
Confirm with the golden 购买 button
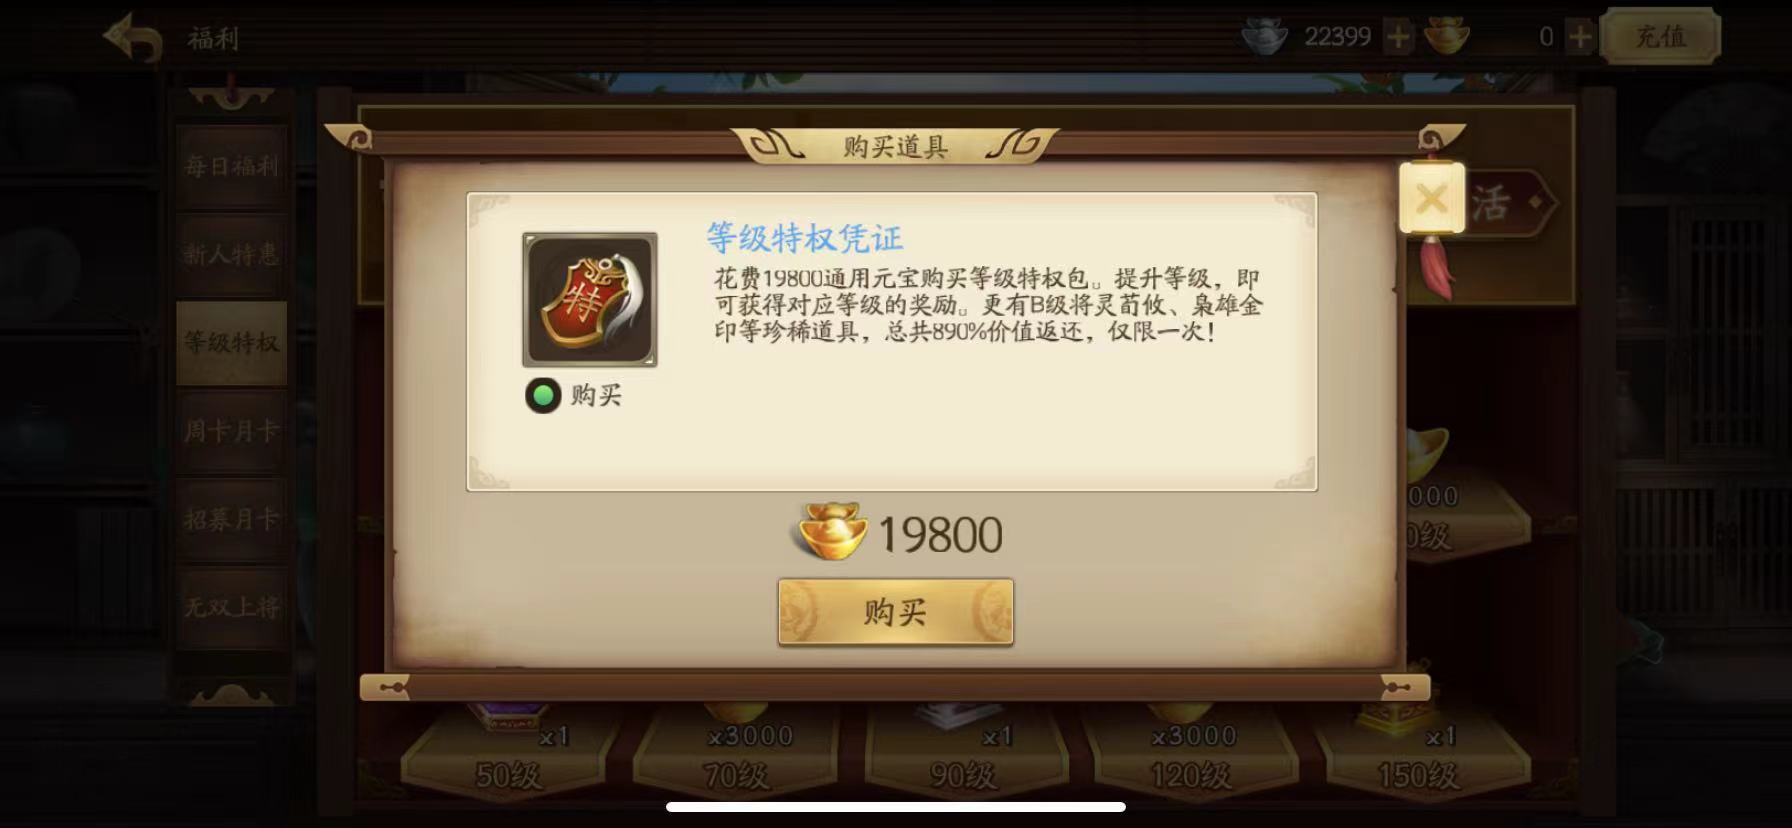896,612
